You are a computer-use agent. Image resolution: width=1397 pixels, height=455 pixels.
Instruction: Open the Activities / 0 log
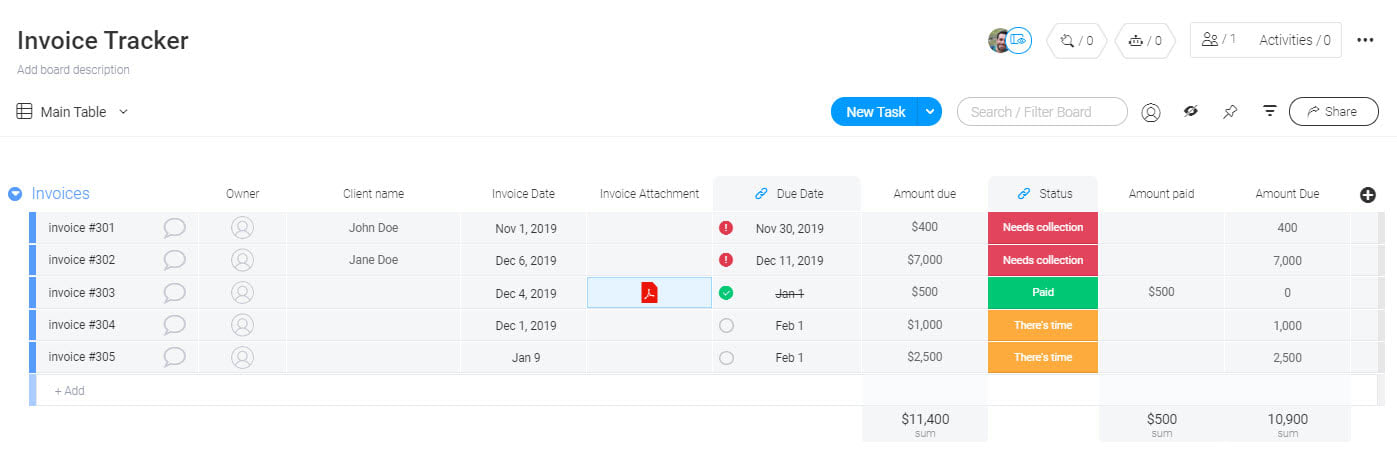(x=1295, y=40)
